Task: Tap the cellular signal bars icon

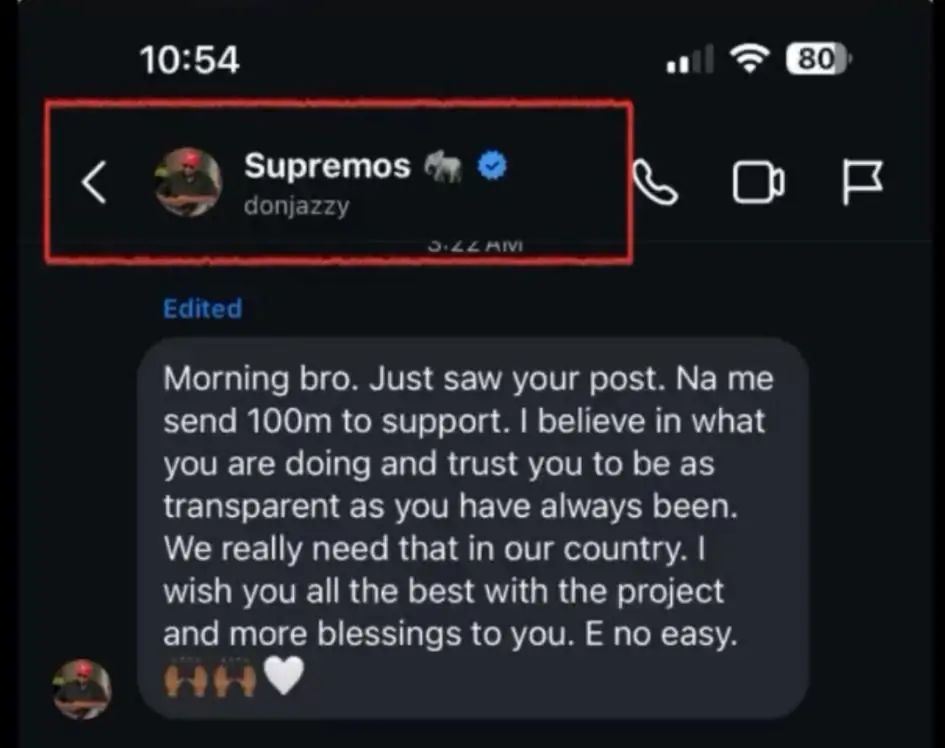Action: [690, 62]
